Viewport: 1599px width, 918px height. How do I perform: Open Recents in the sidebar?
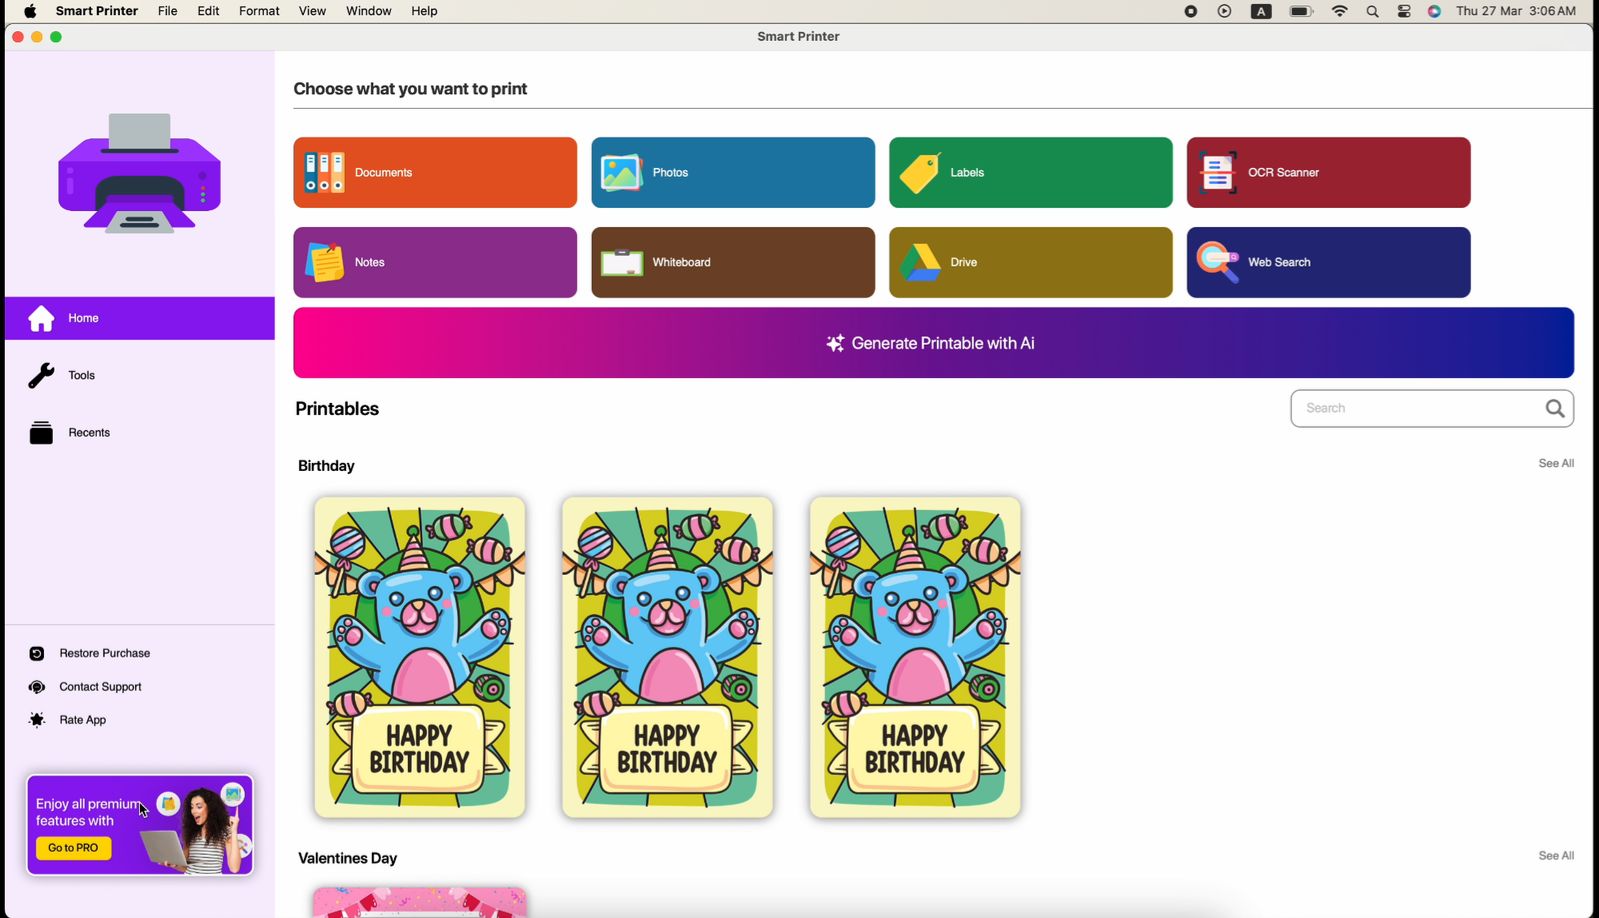(89, 433)
